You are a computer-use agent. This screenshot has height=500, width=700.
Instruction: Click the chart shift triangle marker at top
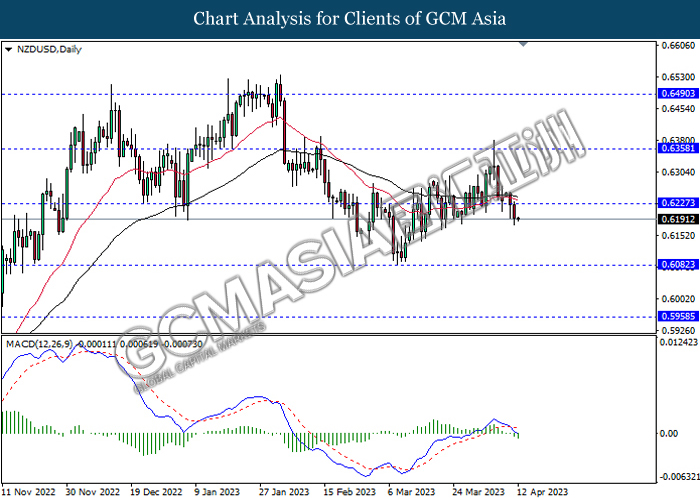point(523,44)
